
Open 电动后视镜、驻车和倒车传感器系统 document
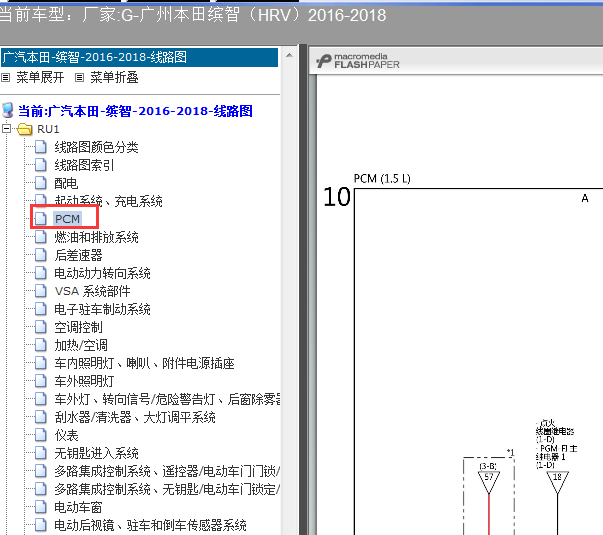pos(150,525)
